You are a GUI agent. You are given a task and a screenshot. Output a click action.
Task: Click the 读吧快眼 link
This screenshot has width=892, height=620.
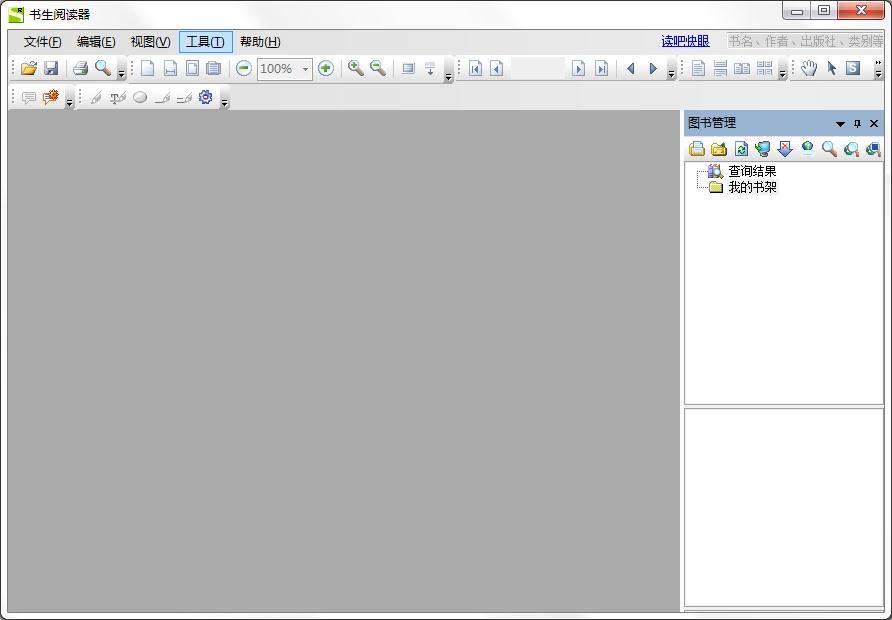tap(684, 41)
